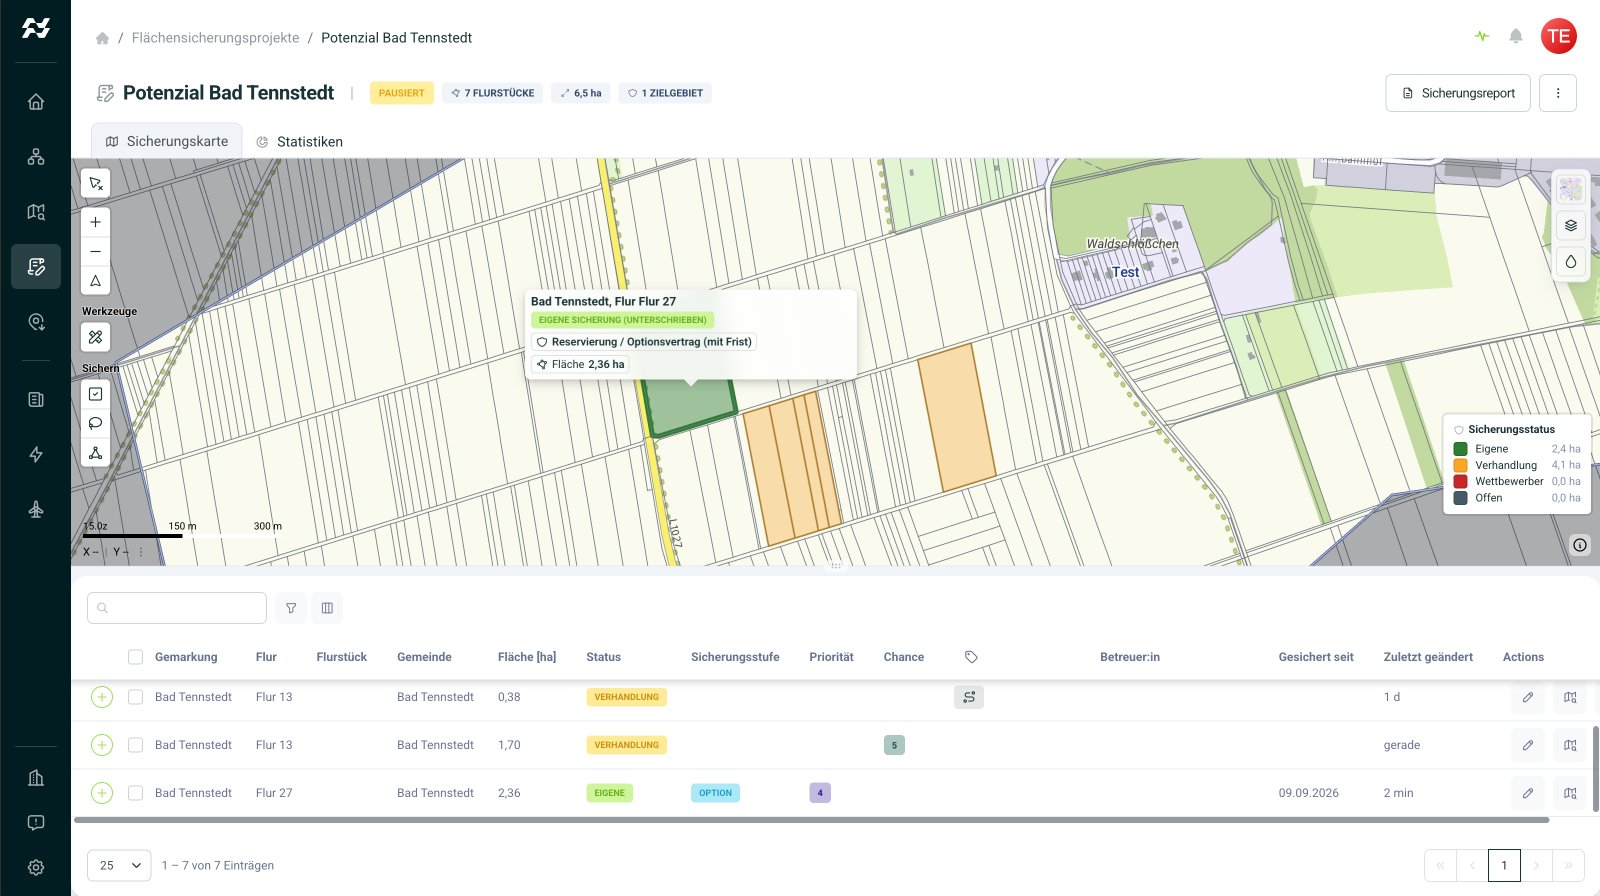Activate the map selection cursor tool

click(96, 184)
